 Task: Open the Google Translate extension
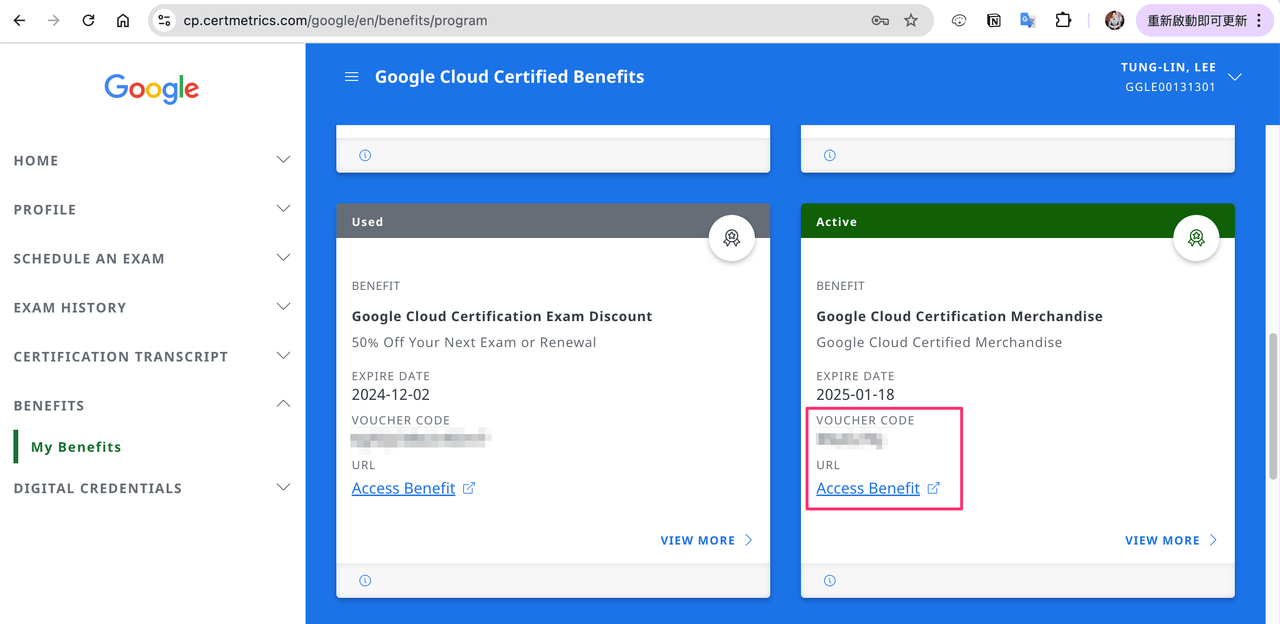(1027, 19)
